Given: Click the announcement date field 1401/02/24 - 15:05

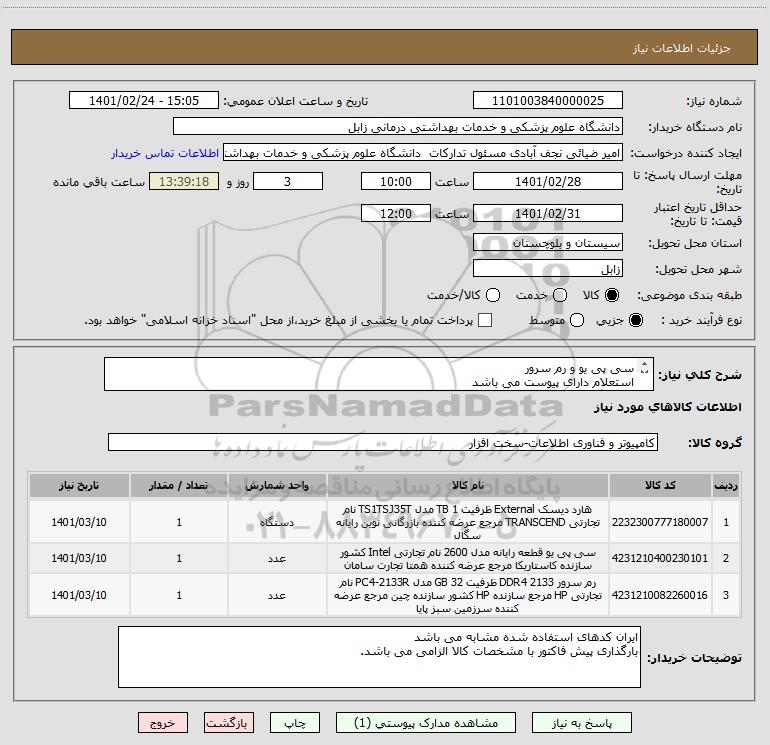Looking at the screenshot, I should (x=144, y=101).
